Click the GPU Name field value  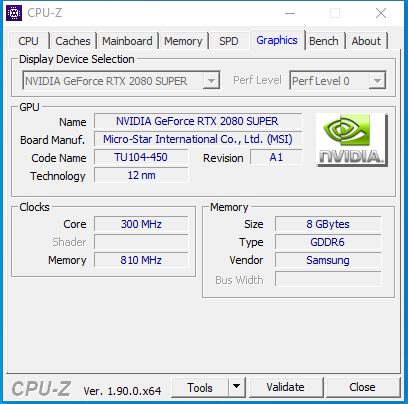[198, 121]
